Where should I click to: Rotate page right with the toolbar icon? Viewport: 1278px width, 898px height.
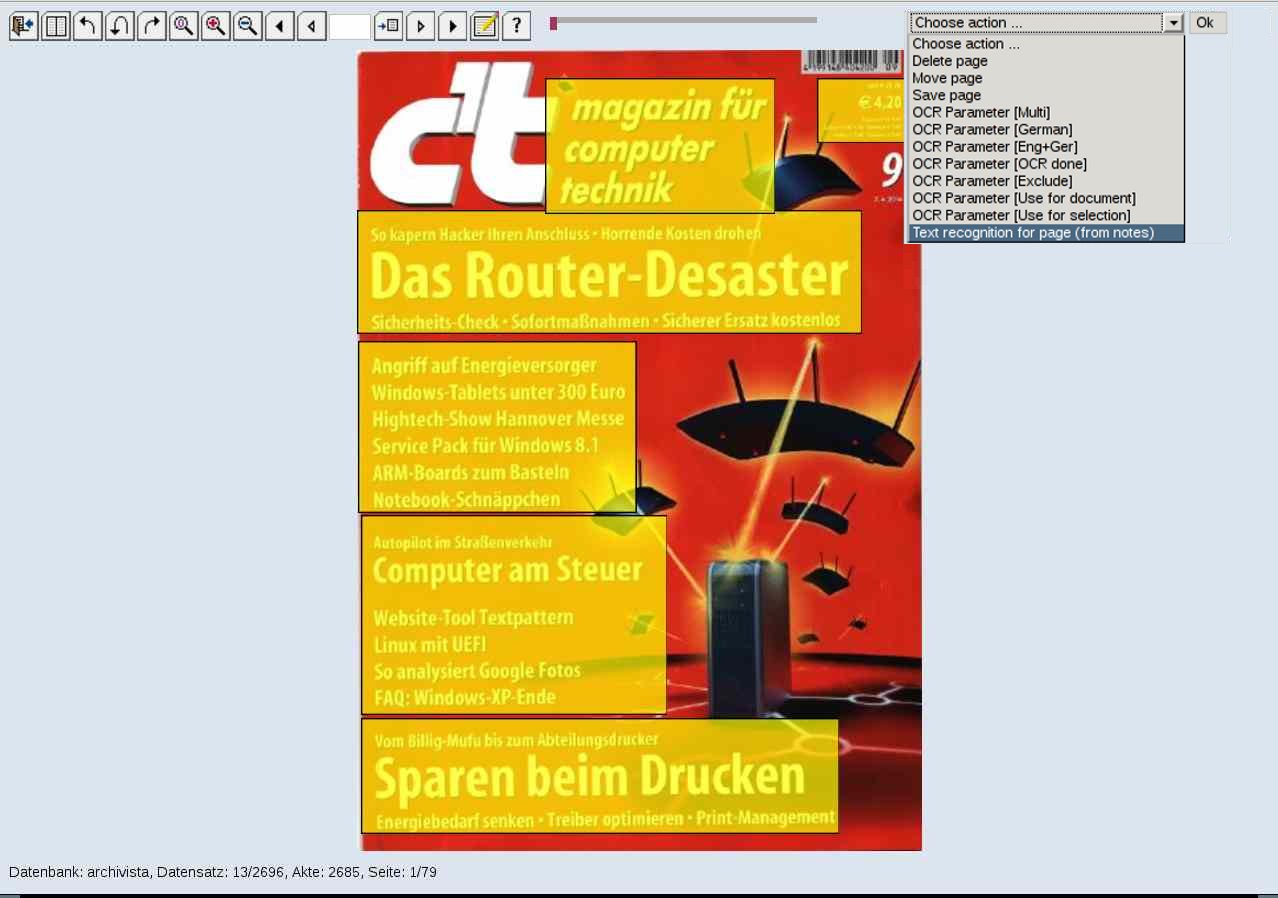pos(152,26)
